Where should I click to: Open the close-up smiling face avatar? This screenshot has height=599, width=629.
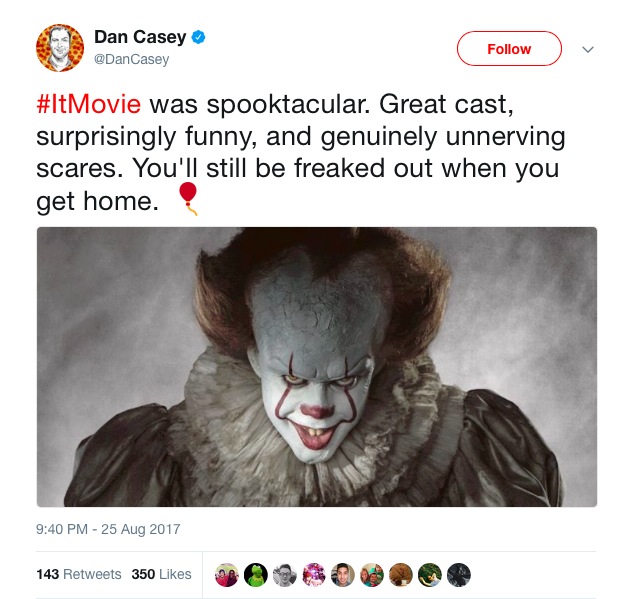[343, 575]
